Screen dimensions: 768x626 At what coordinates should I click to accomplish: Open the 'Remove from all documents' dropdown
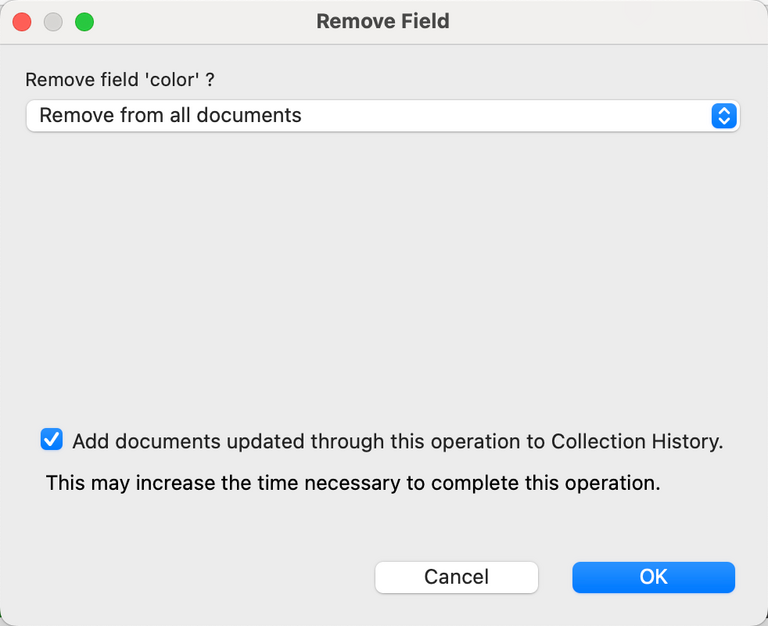(x=382, y=116)
